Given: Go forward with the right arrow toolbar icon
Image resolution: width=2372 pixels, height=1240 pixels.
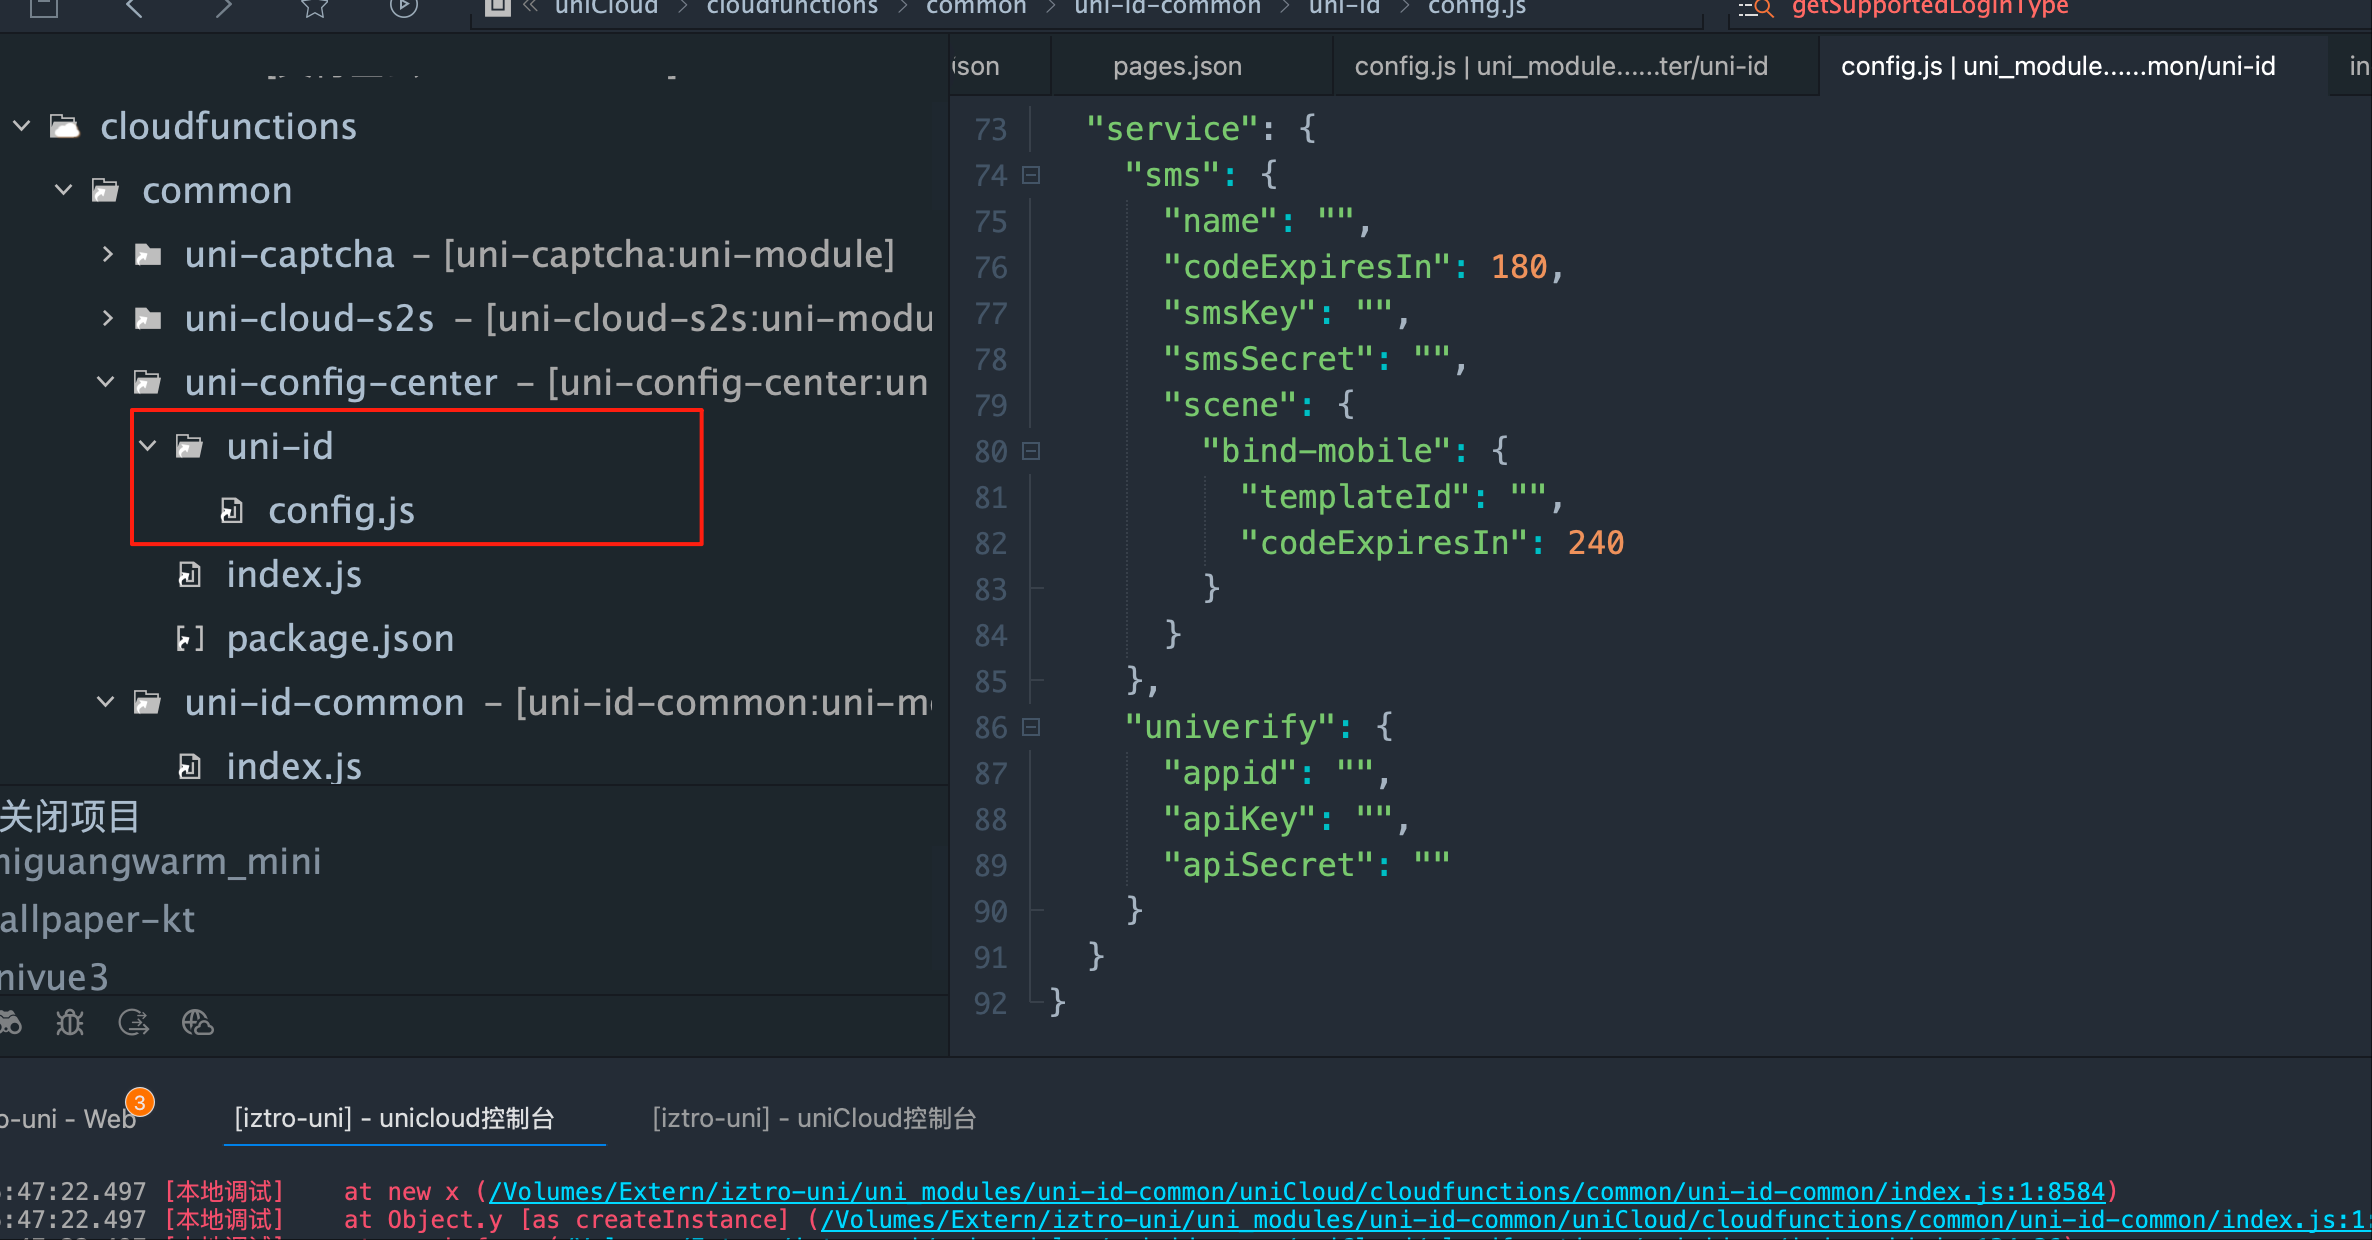Looking at the screenshot, I should pos(224,8).
